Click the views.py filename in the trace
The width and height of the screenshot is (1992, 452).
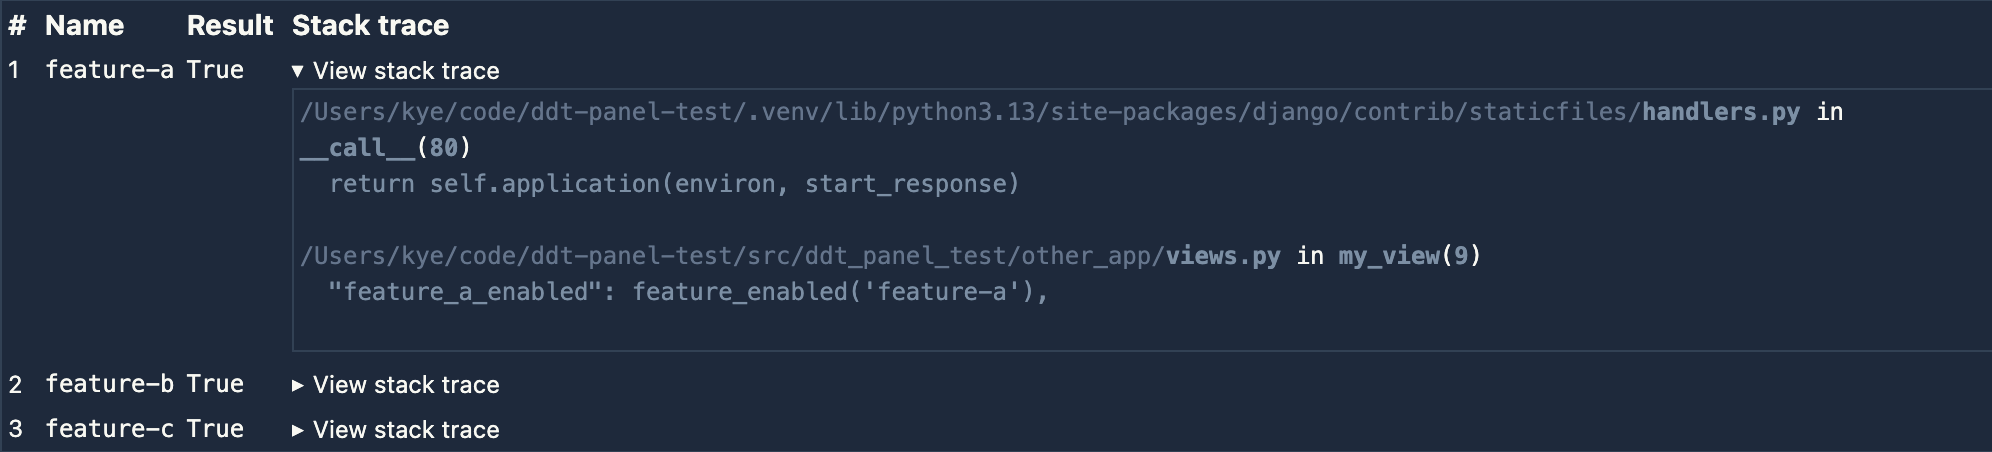pyautogui.click(x=1222, y=256)
